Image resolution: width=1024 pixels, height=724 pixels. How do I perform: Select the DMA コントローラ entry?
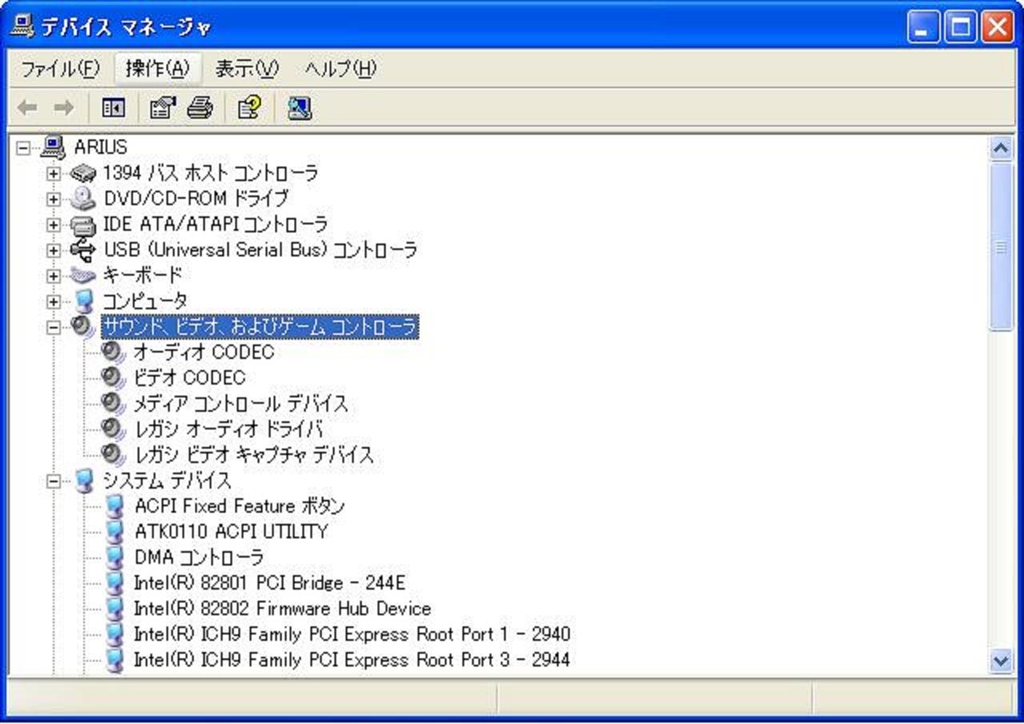pyautogui.click(x=199, y=557)
